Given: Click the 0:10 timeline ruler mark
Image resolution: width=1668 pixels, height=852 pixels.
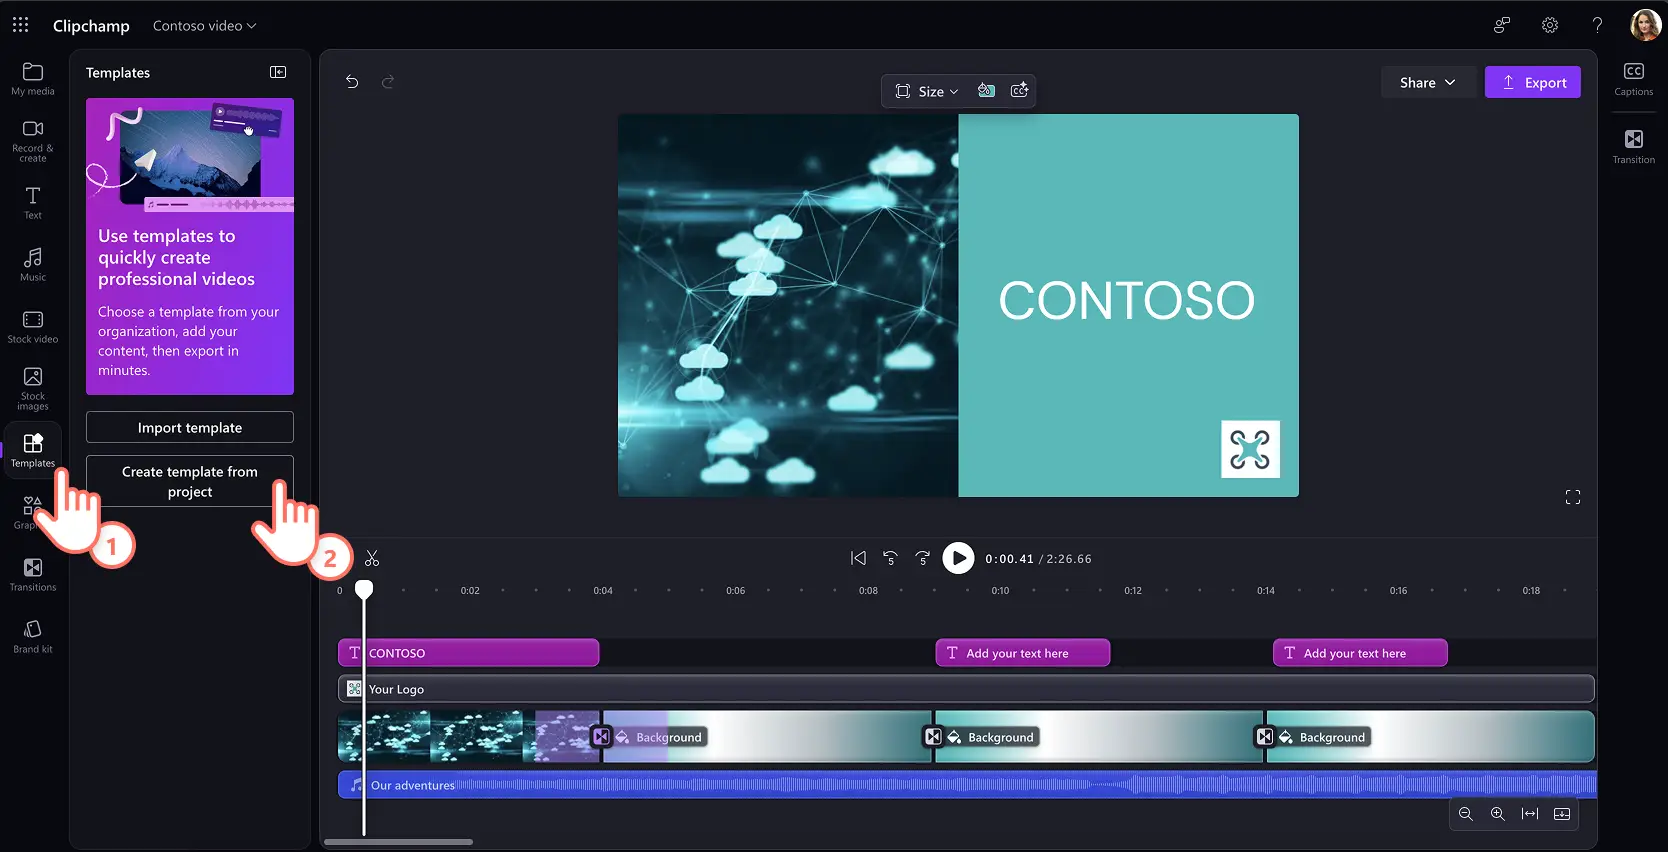Looking at the screenshot, I should (1000, 591).
